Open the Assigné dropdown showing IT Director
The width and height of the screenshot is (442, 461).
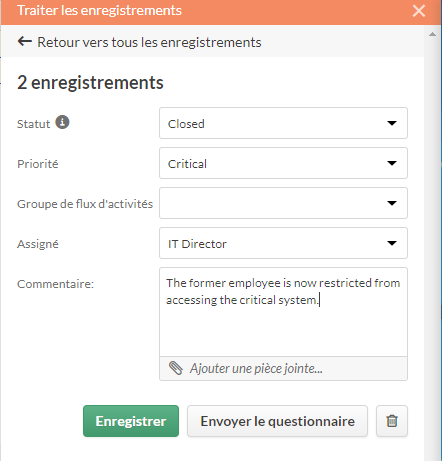click(x=283, y=243)
